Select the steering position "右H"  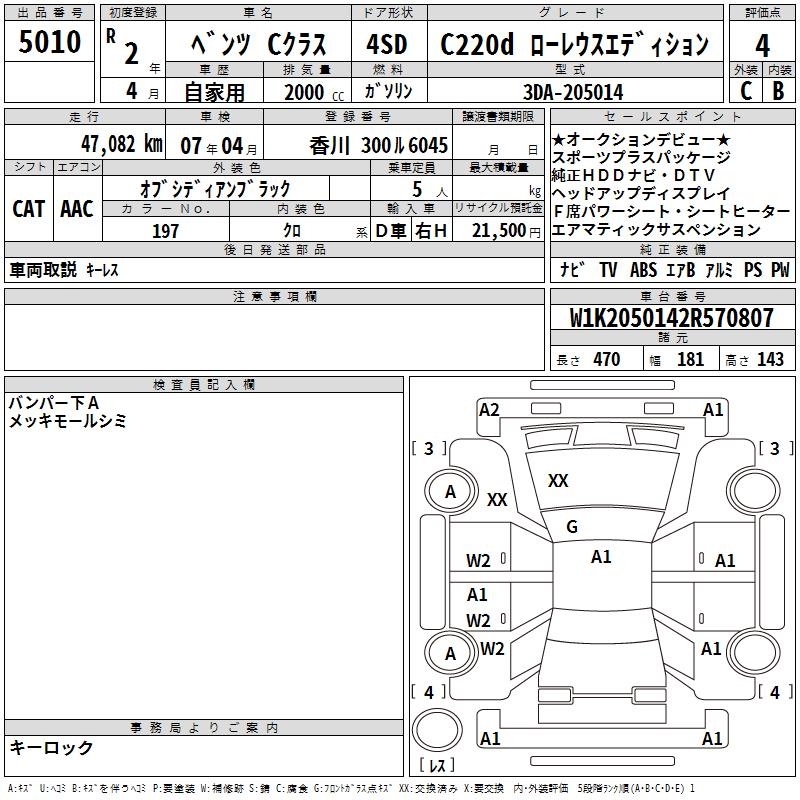click(x=431, y=231)
